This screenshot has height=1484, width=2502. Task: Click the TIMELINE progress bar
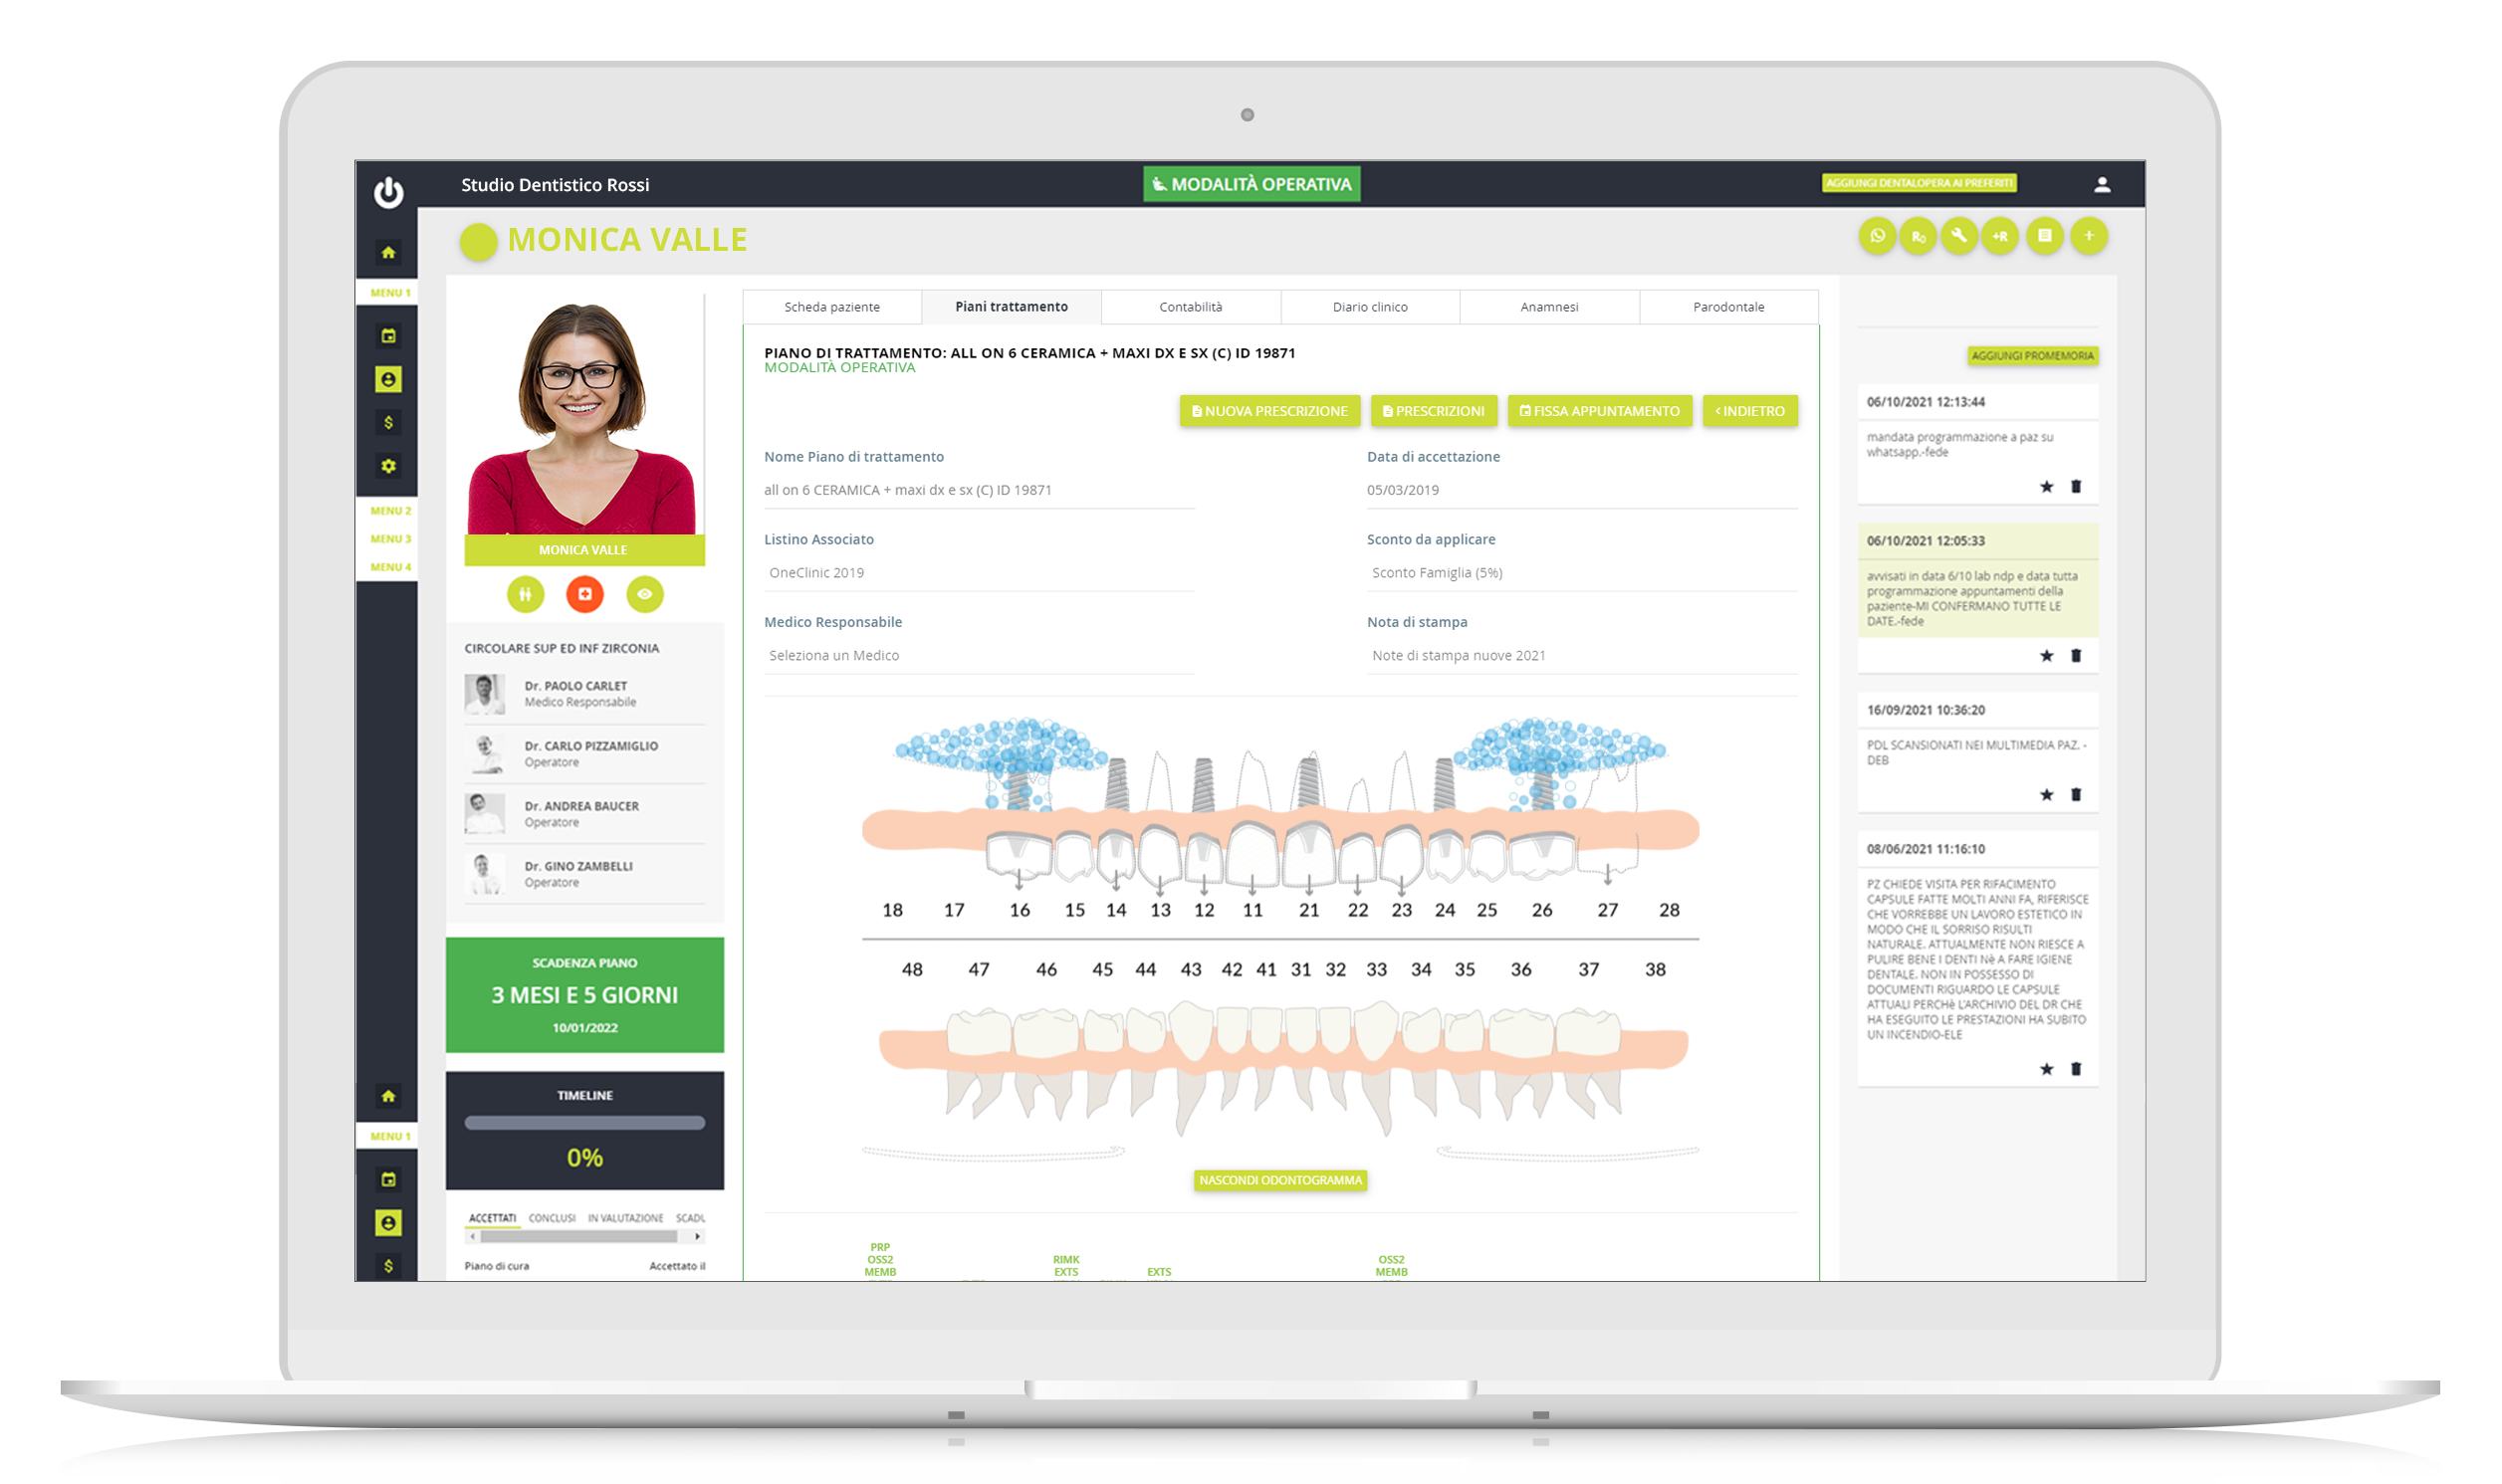tap(585, 1123)
